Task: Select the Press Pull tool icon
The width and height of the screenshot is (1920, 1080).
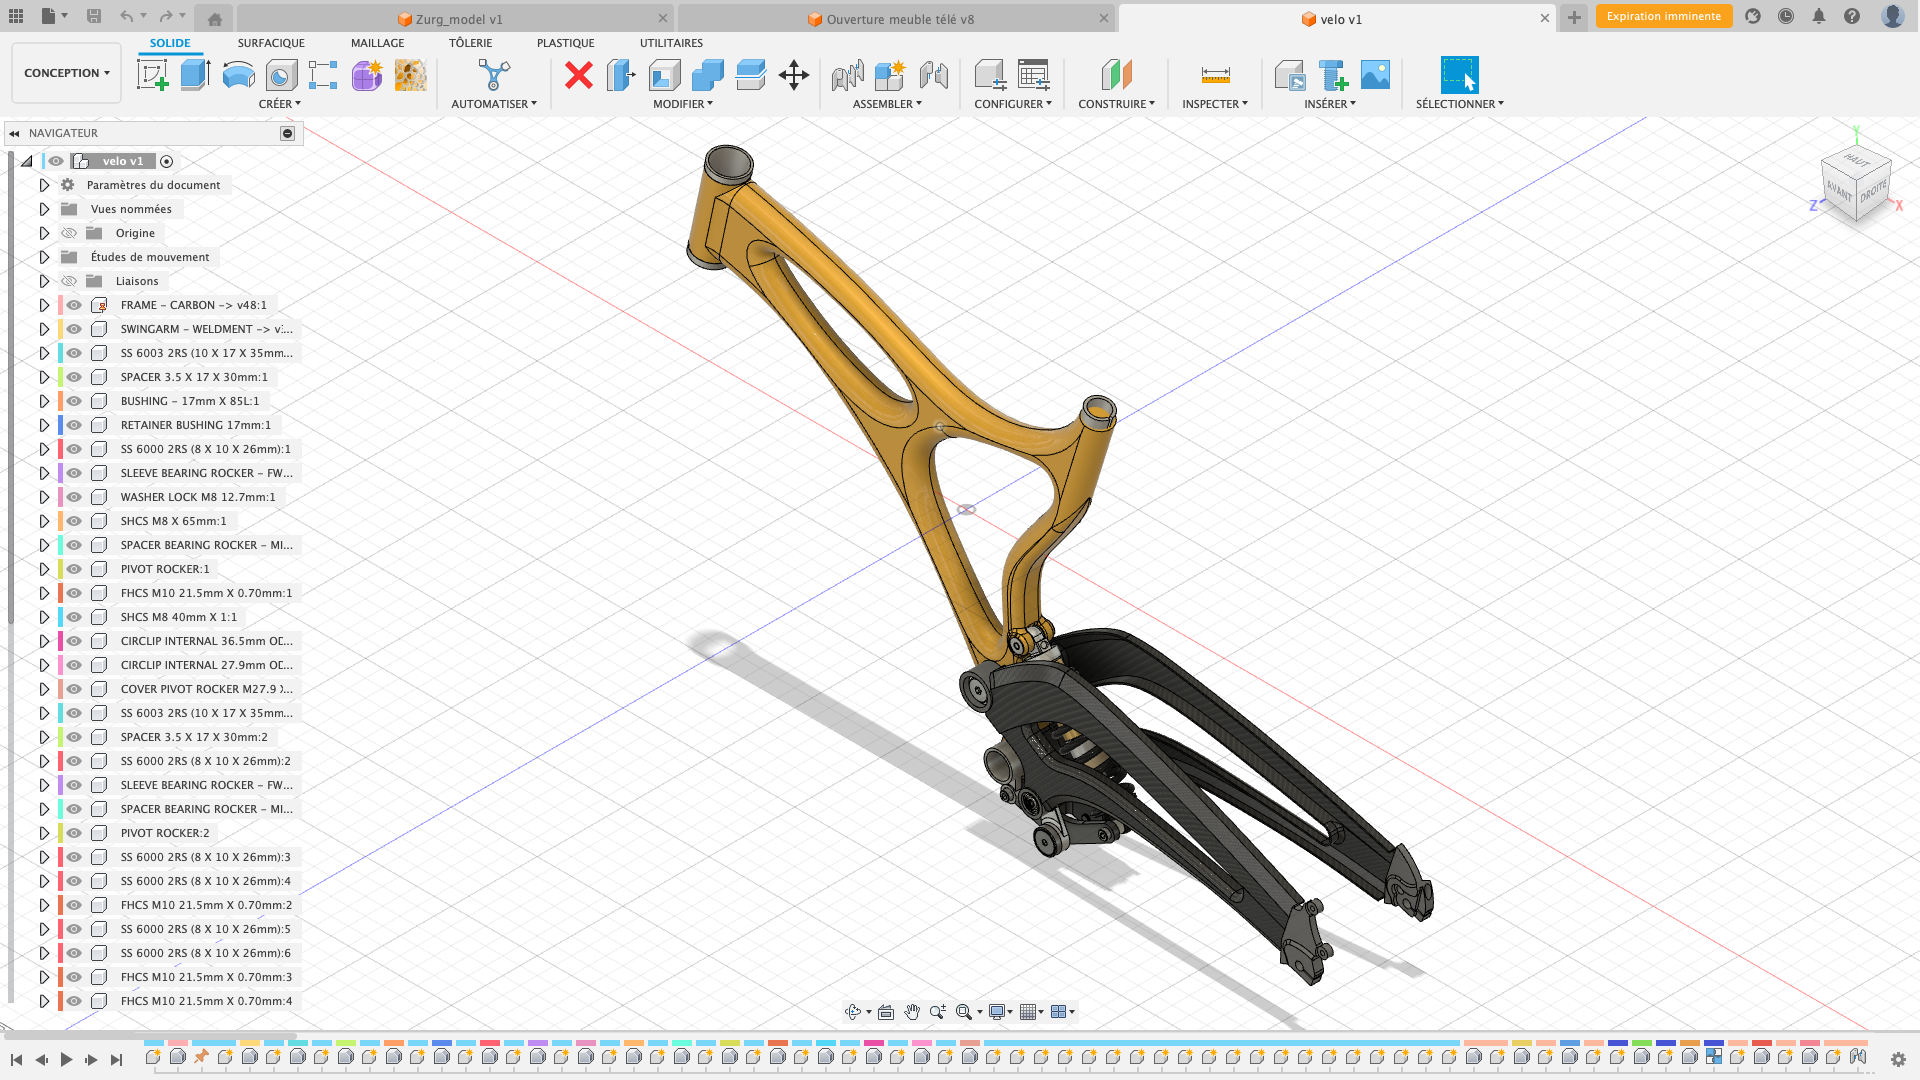Action: 621,75
